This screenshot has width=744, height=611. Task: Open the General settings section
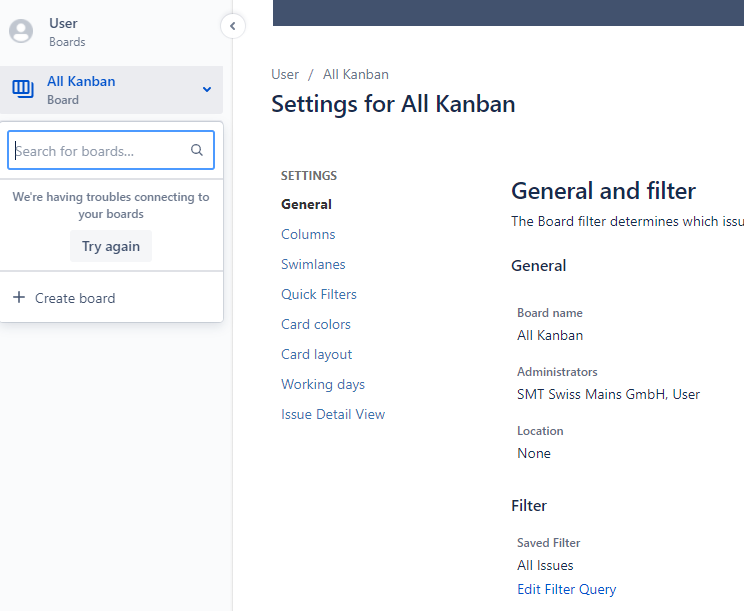(x=306, y=204)
